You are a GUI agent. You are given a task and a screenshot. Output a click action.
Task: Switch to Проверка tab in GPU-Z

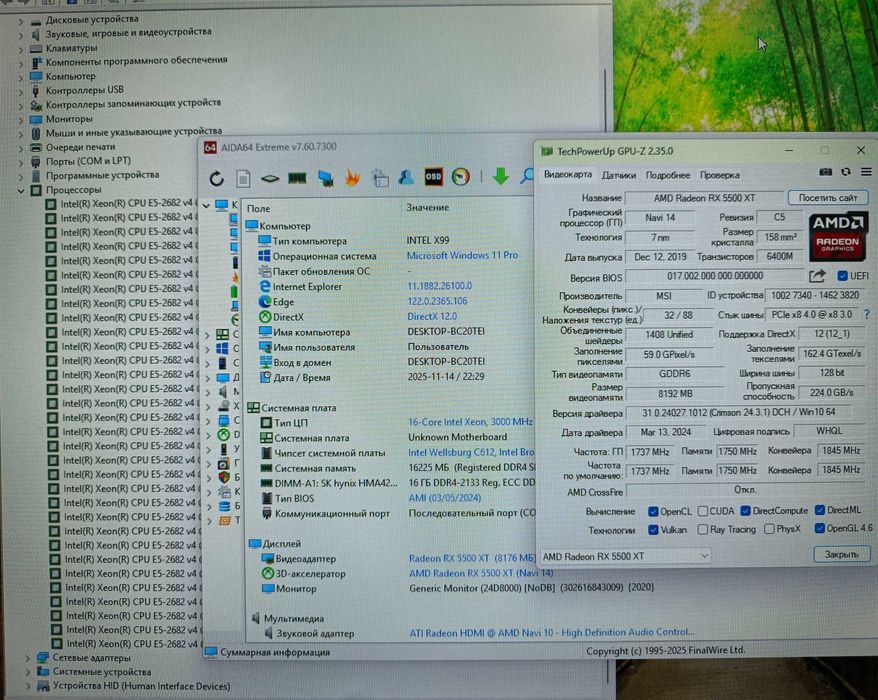(x=720, y=175)
